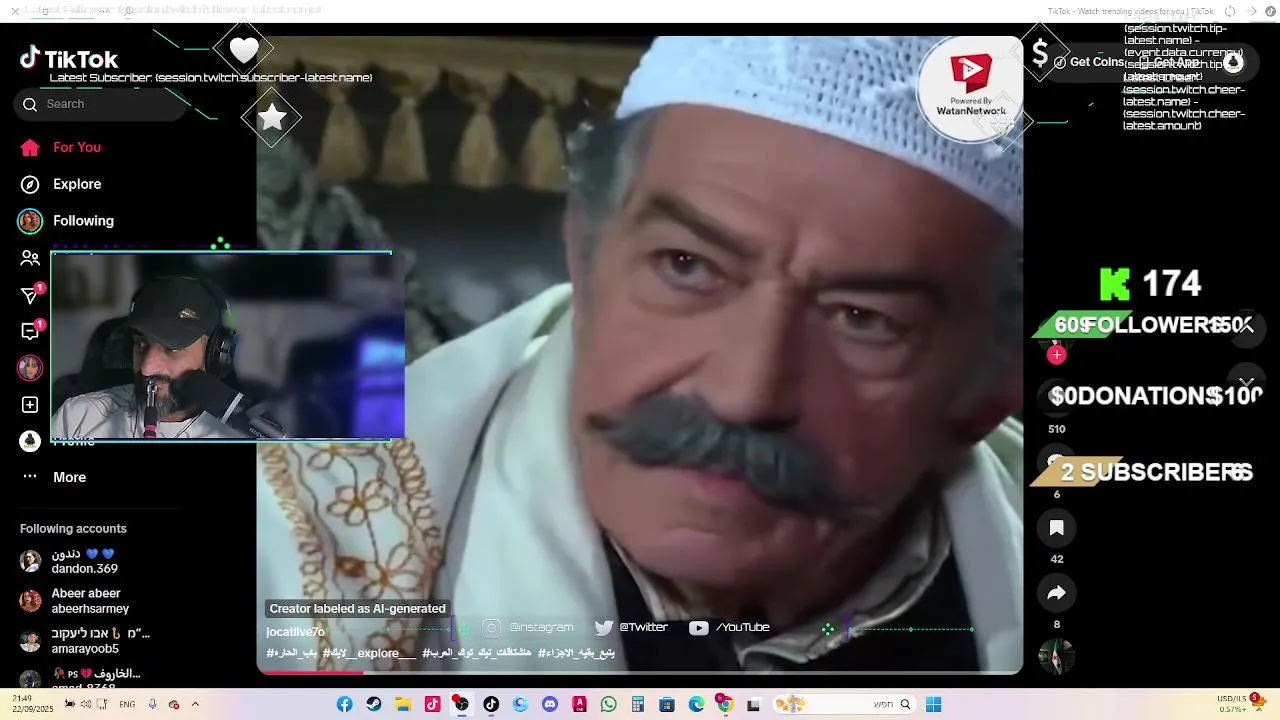Expand the system tray hidden icons chevron
This screenshot has height=720, width=1280.
[x=195, y=704]
